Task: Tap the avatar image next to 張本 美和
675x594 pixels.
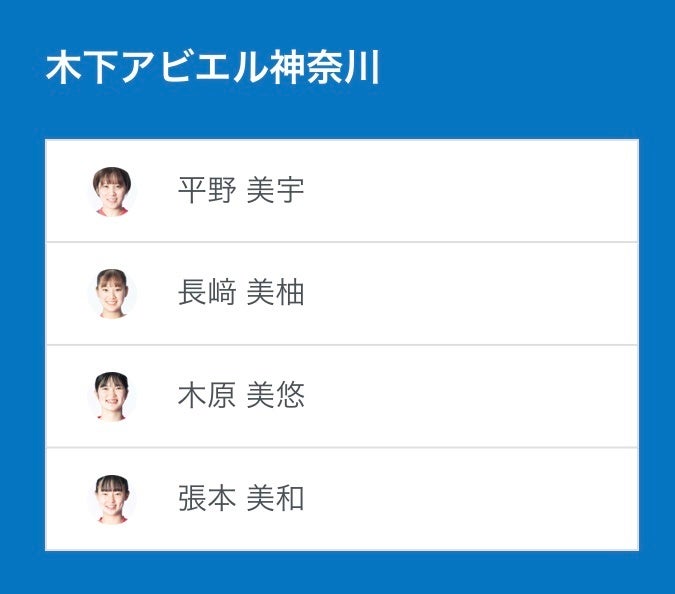Action: click(x=112, y=500)
